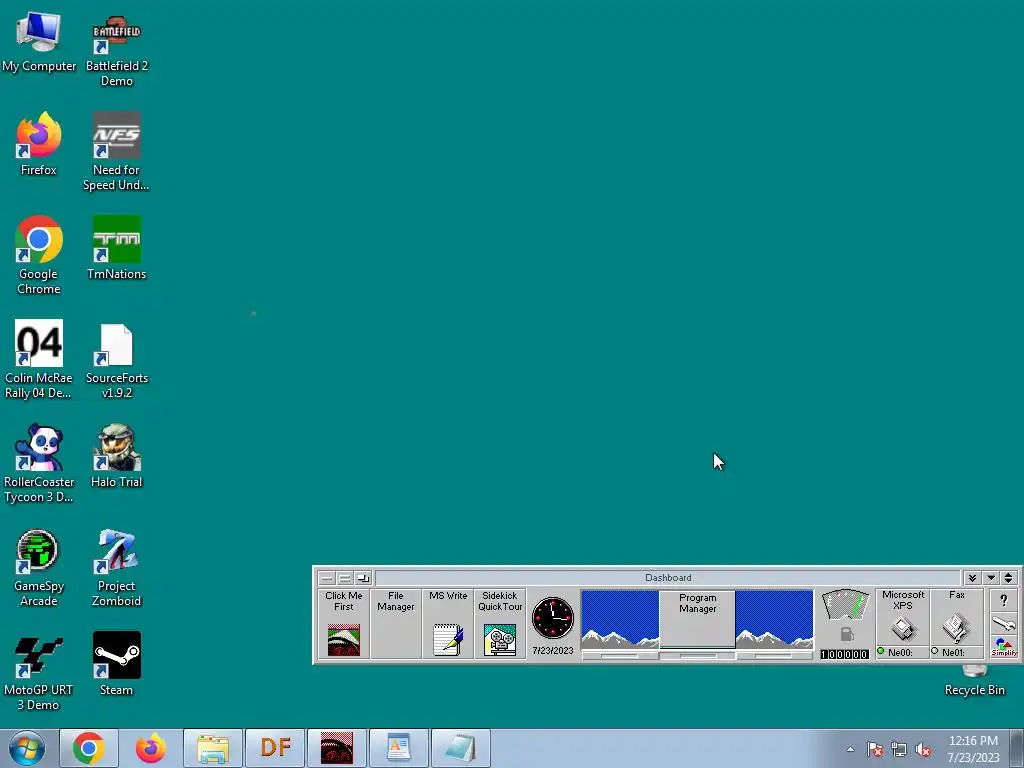Screen dimensions: 1024x768
Task: Select the Steam desktop shortcut
Action: [116, 664]
